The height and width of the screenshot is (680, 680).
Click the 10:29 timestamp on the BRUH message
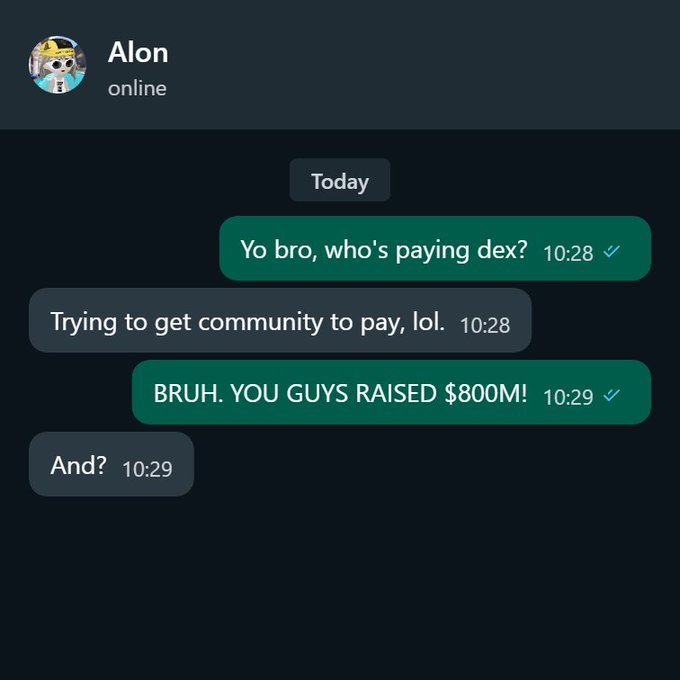pos(568,397)
